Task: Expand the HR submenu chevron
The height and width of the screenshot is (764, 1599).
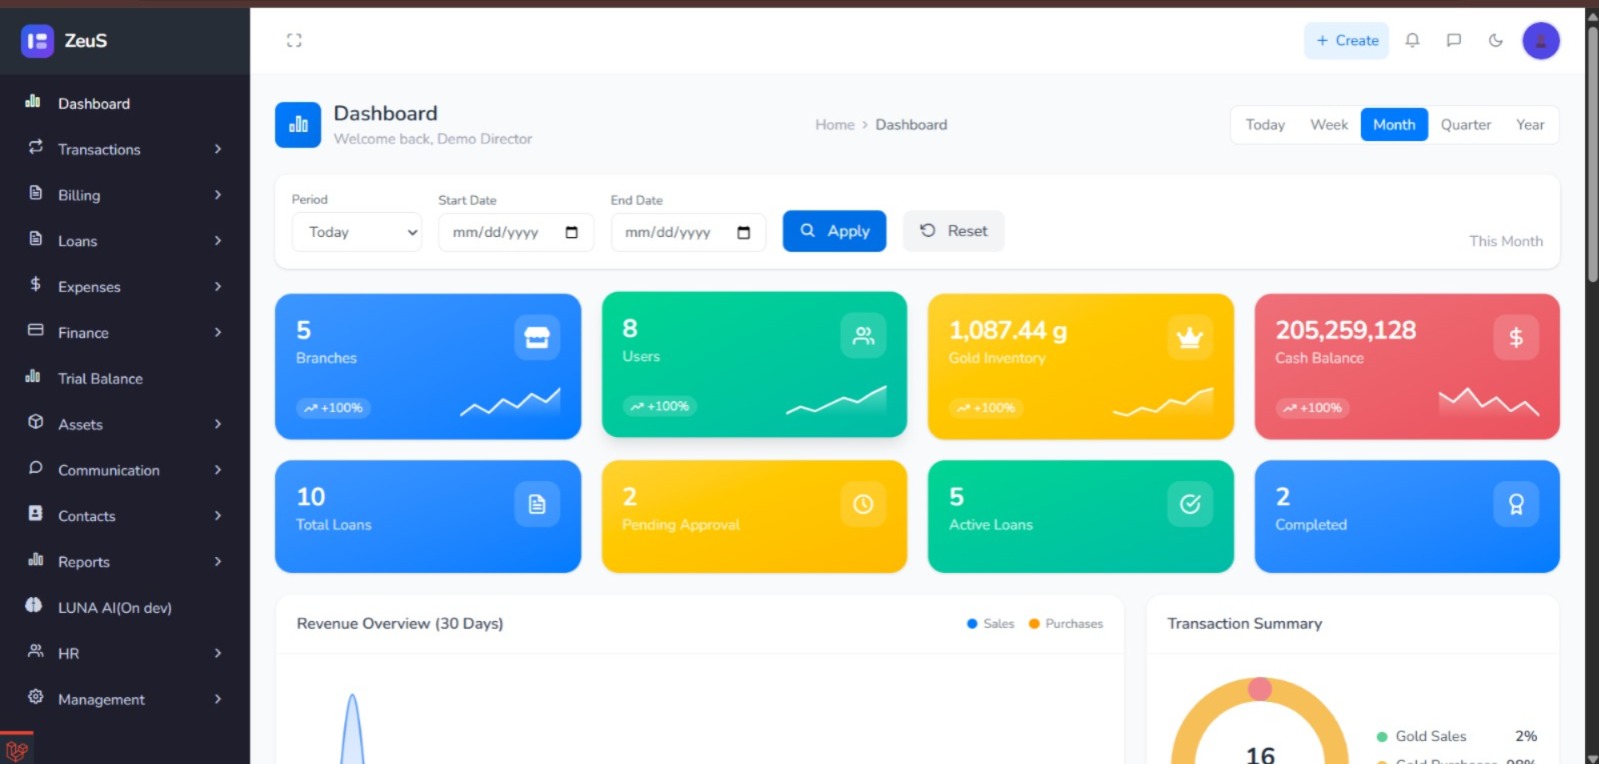Action: click(x=217, y=653)
